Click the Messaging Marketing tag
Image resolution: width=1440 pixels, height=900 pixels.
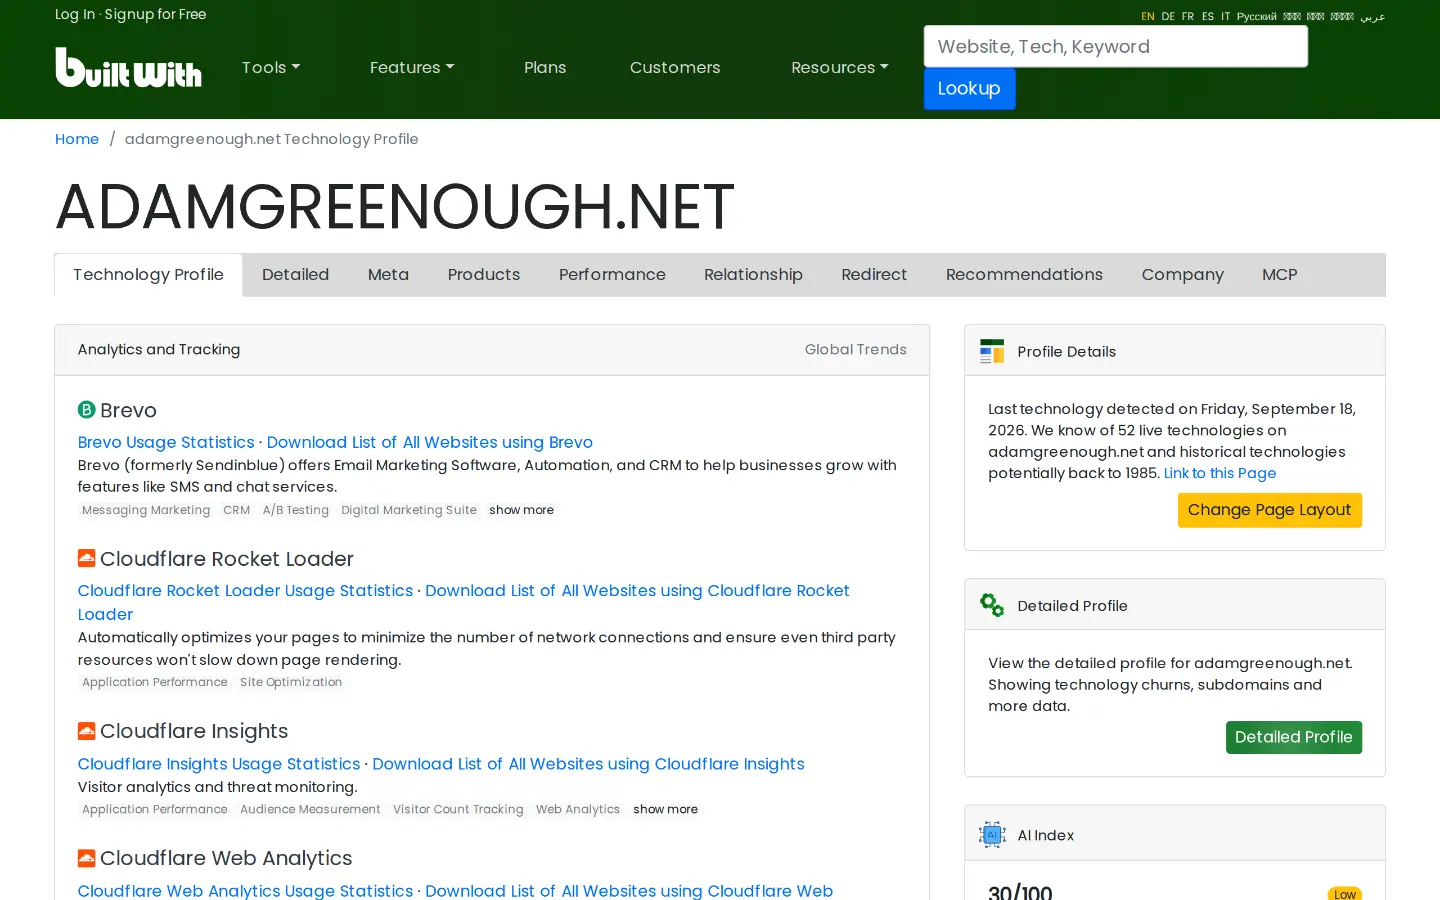coord(146,510)
